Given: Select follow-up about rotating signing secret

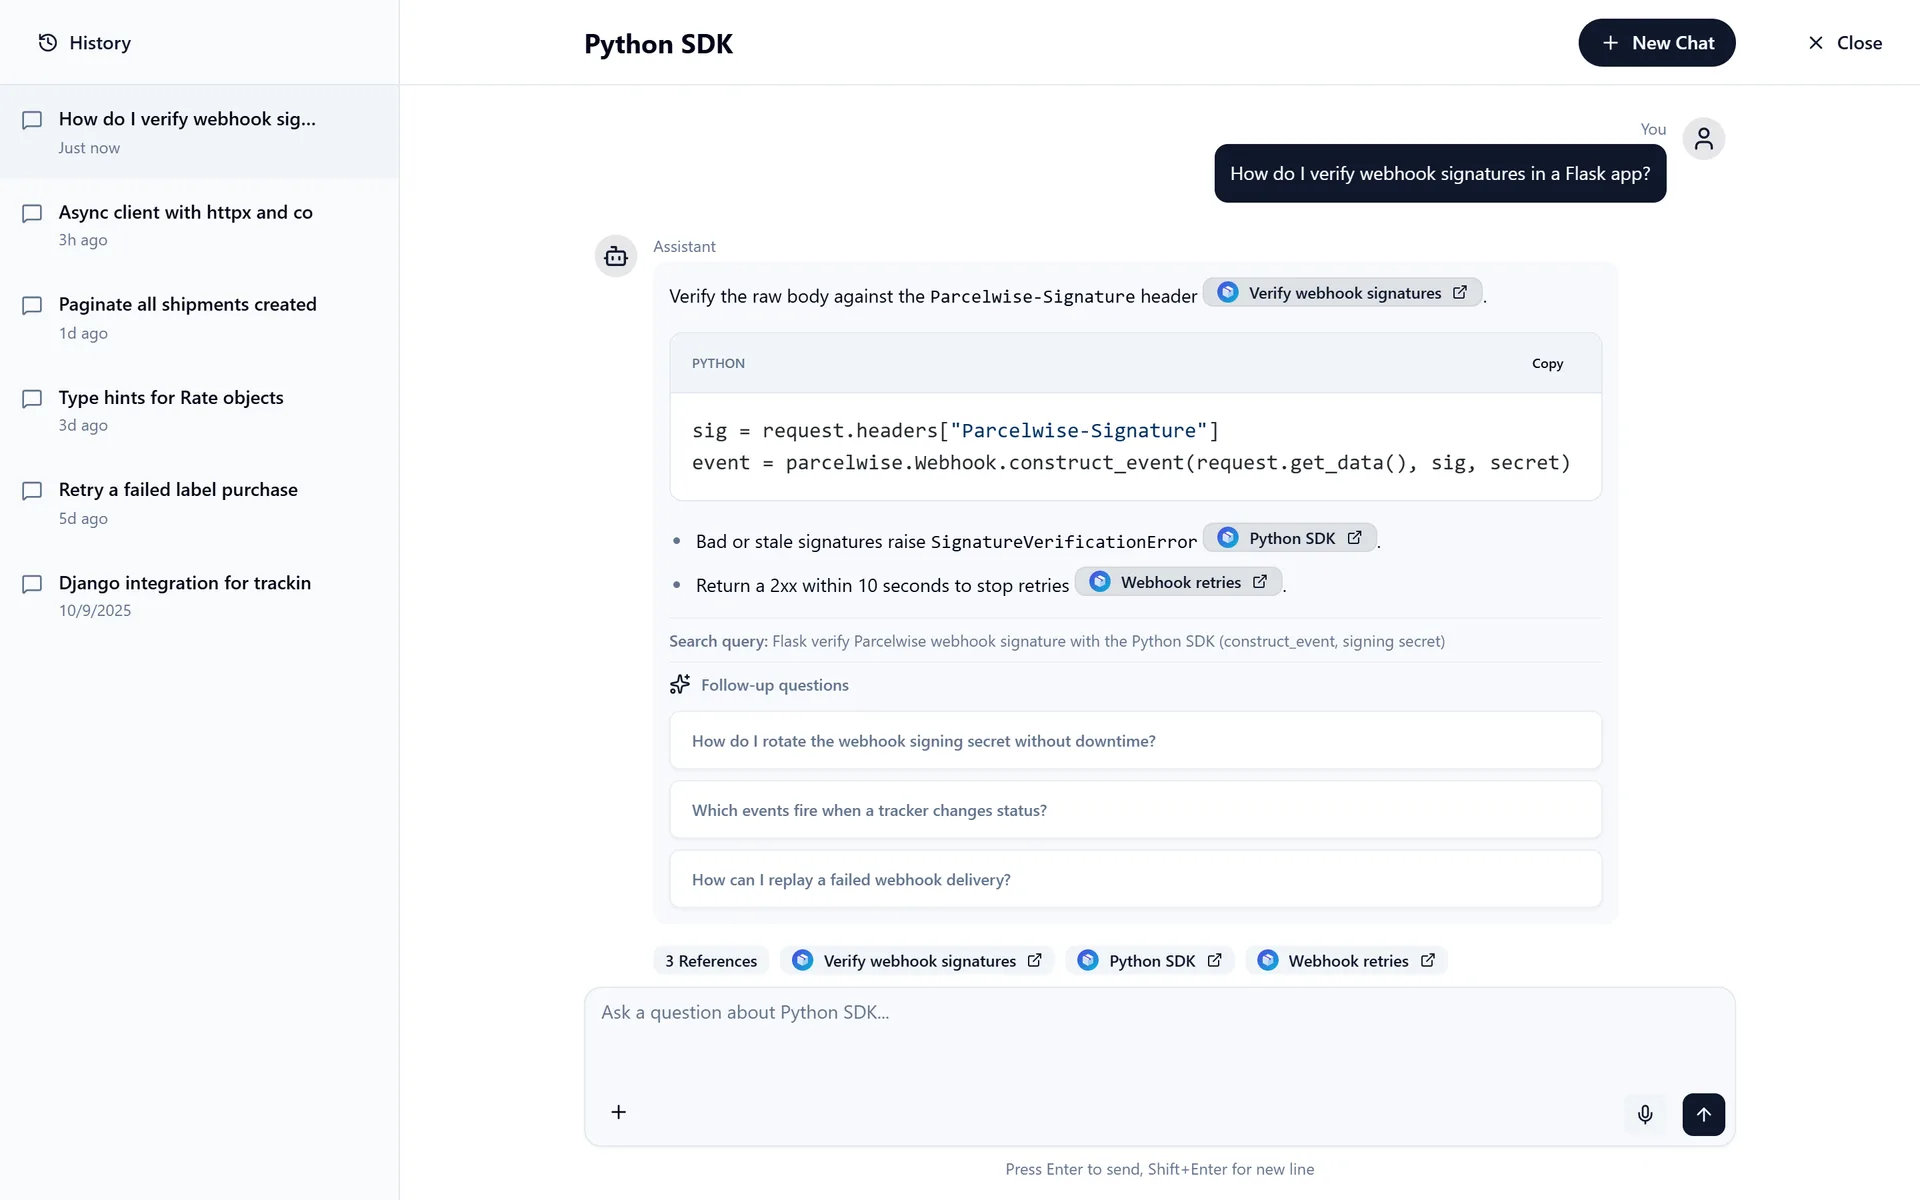Looking at the screenshot, I should click(x=1135, y=741).
